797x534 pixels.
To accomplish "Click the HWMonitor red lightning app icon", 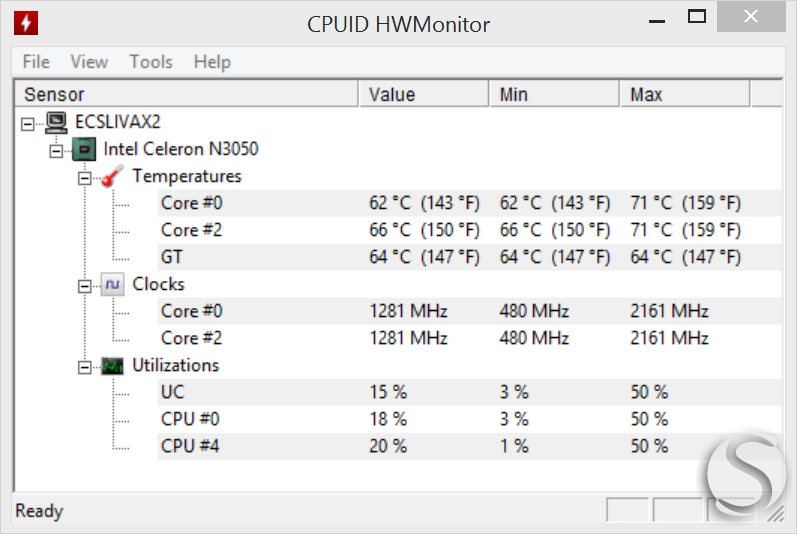I will tap(26, 23).
